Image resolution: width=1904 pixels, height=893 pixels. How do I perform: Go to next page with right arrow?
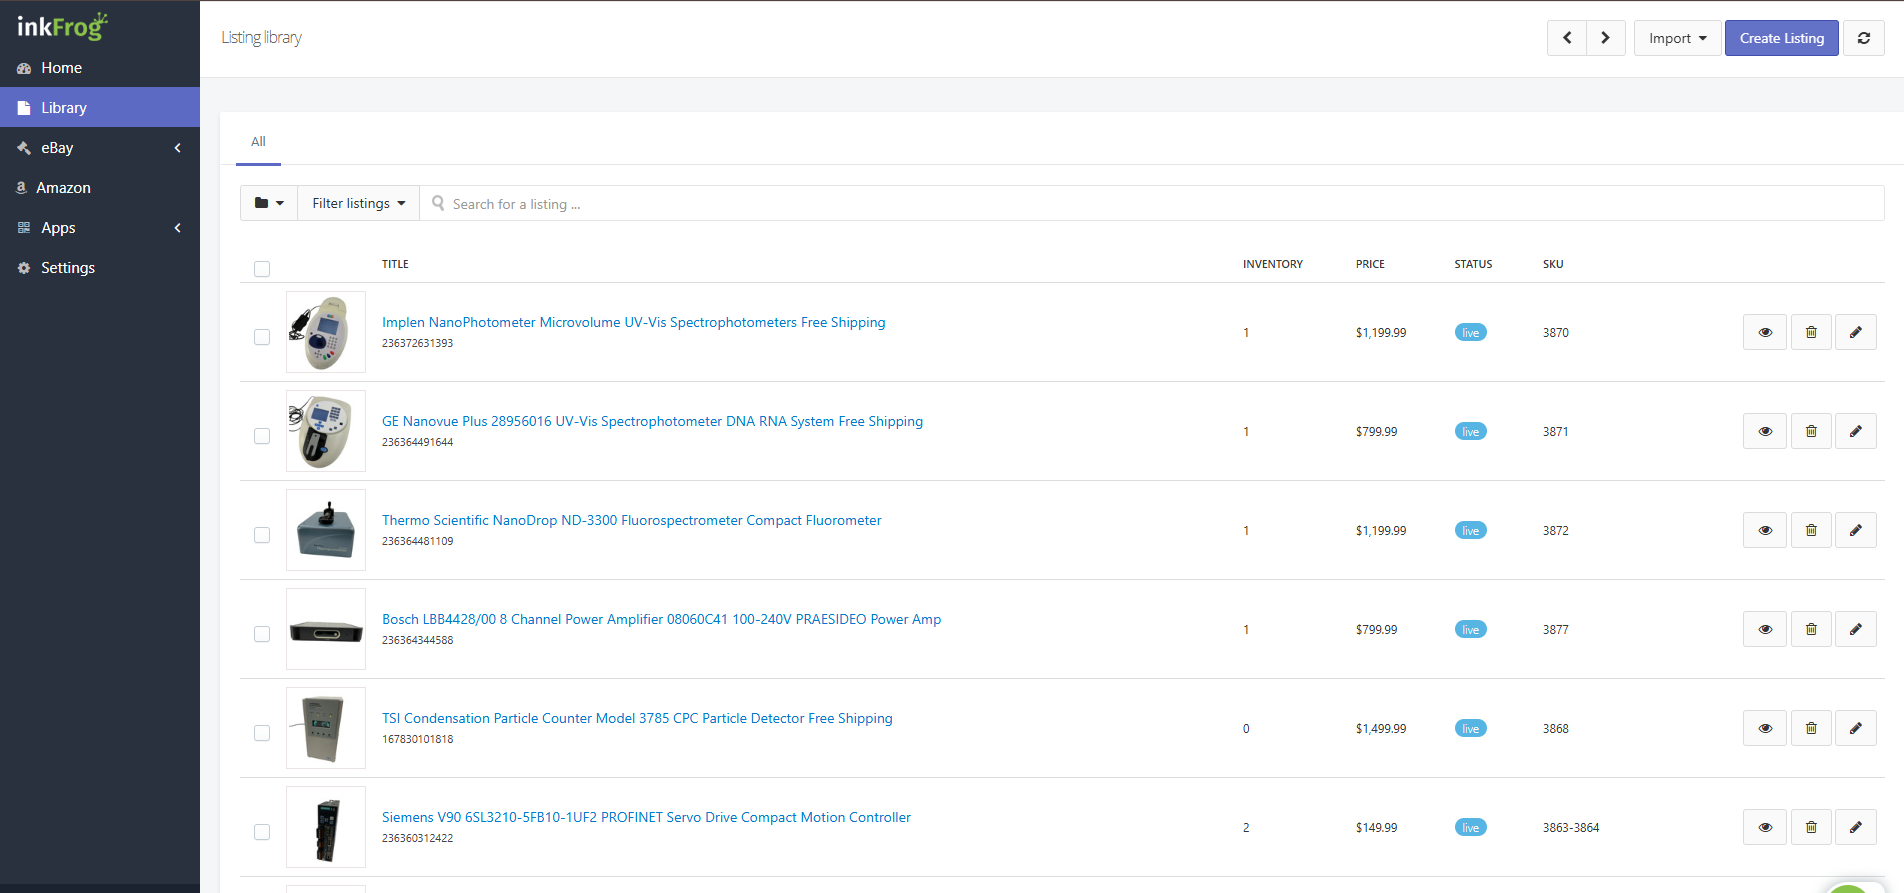[1606, 38]
